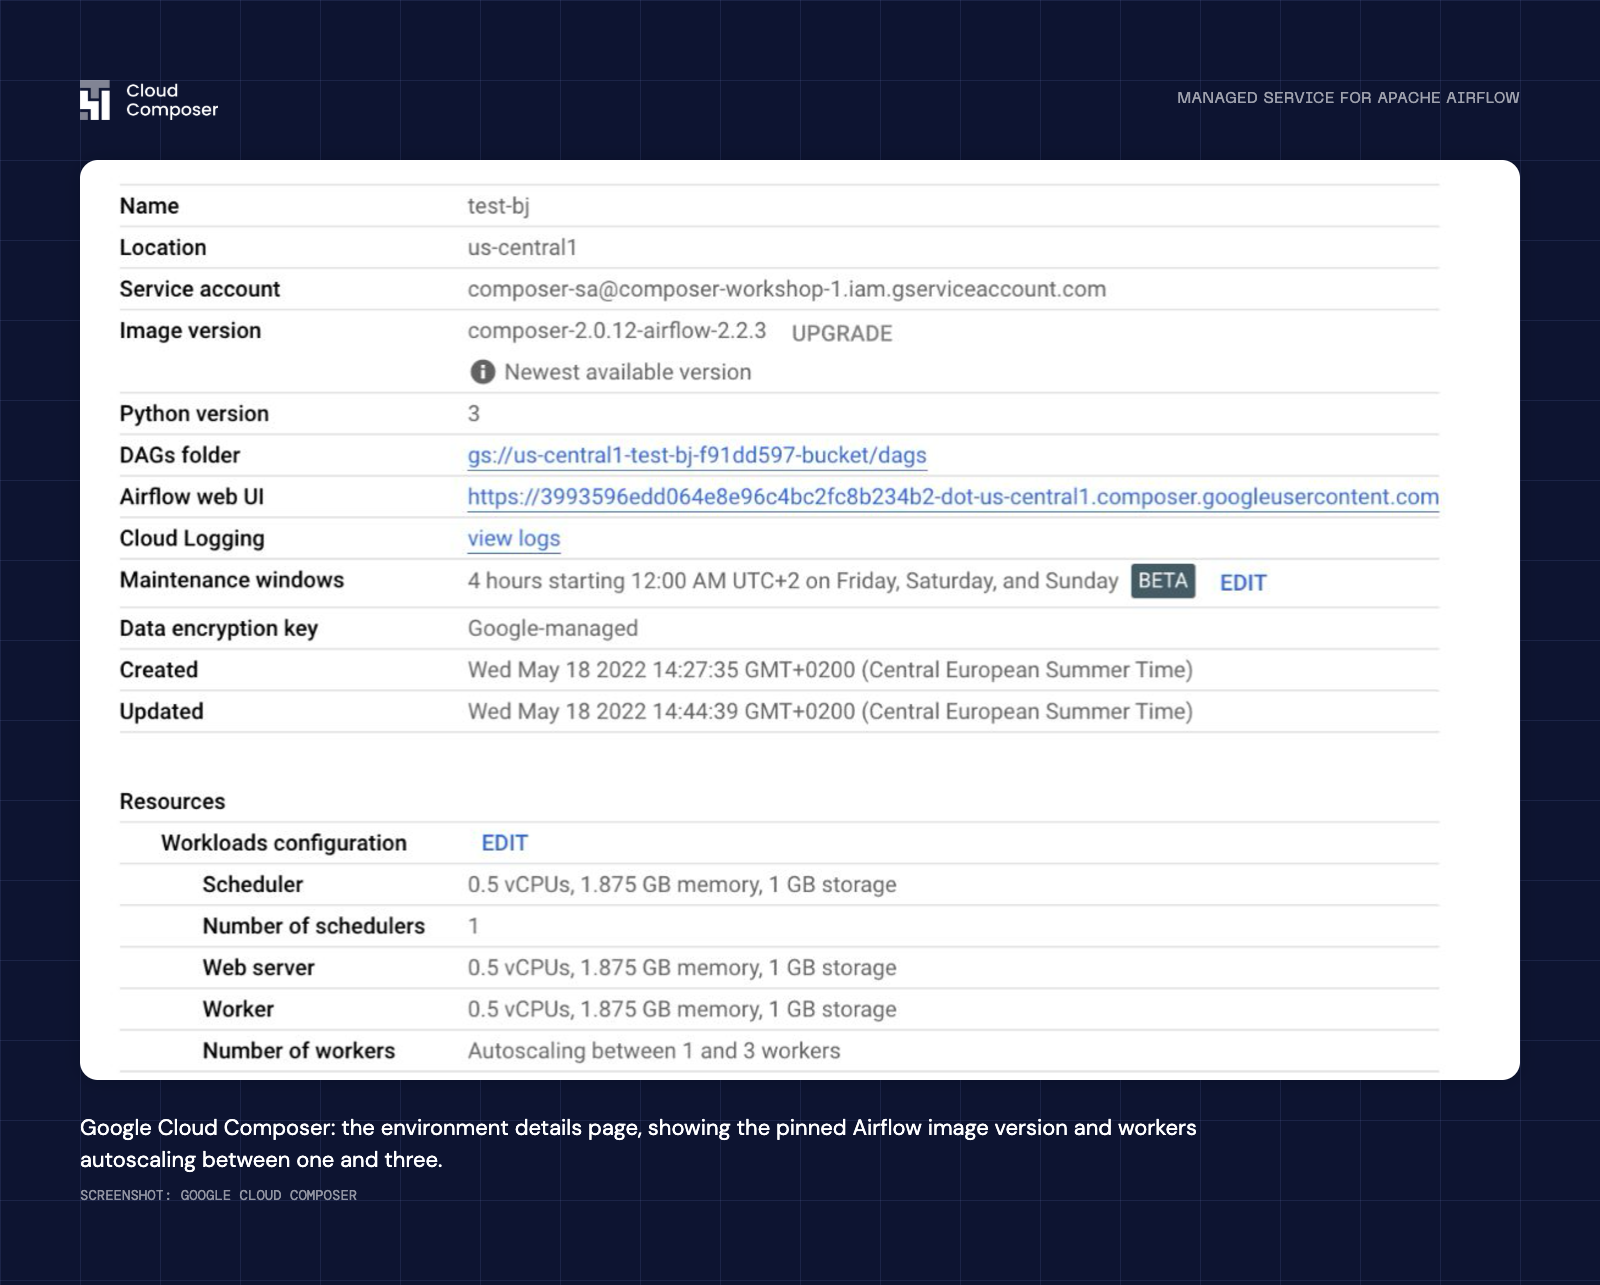
Task: Edit the maintenance windows
Action: coord(1243,582)
